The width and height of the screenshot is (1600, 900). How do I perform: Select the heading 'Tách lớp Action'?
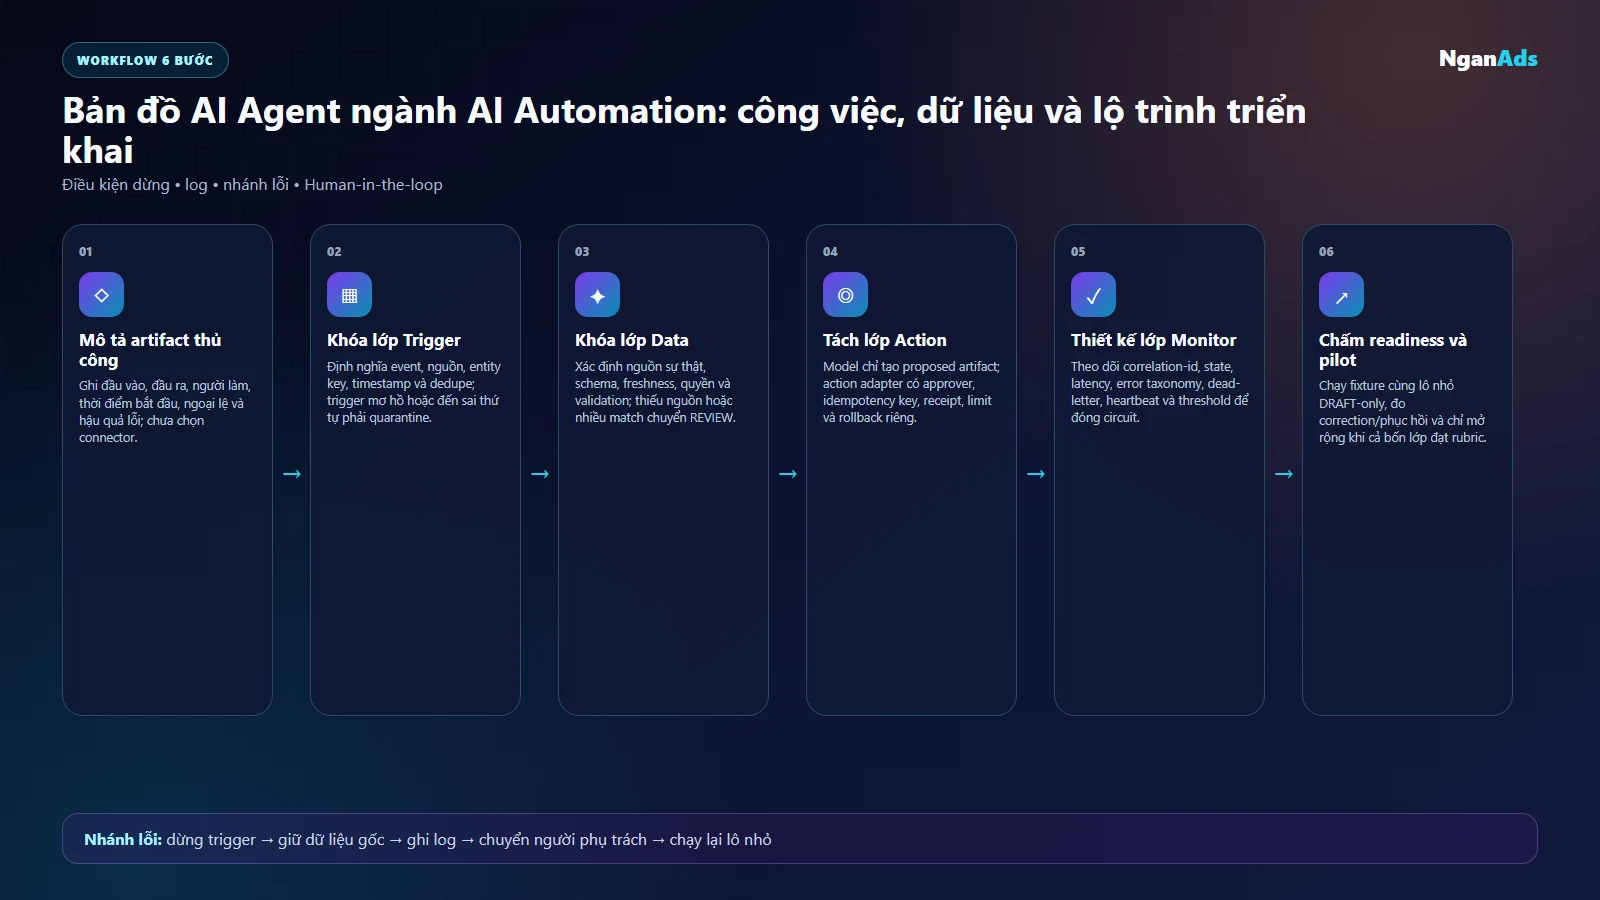tap(885, 340)
